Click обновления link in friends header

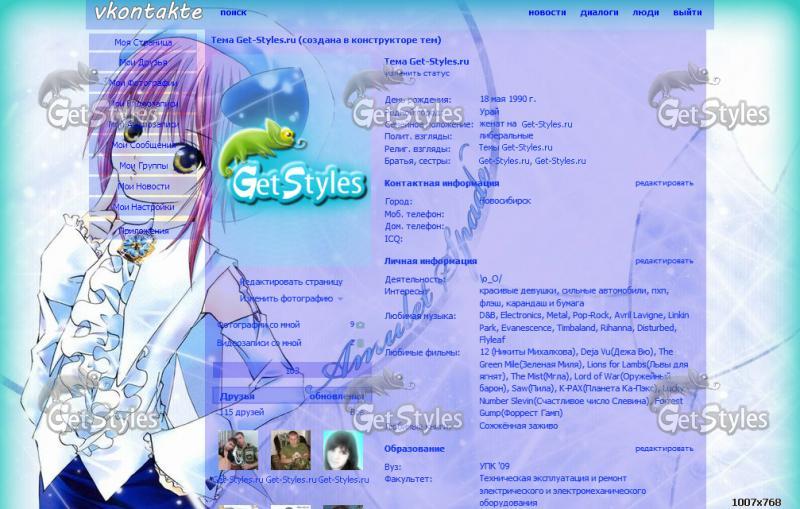point(337,396)
